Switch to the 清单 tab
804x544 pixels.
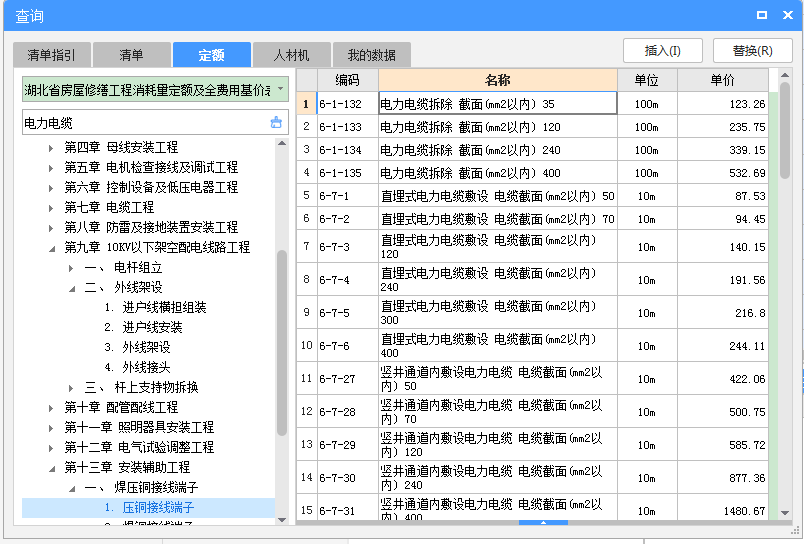132,55
